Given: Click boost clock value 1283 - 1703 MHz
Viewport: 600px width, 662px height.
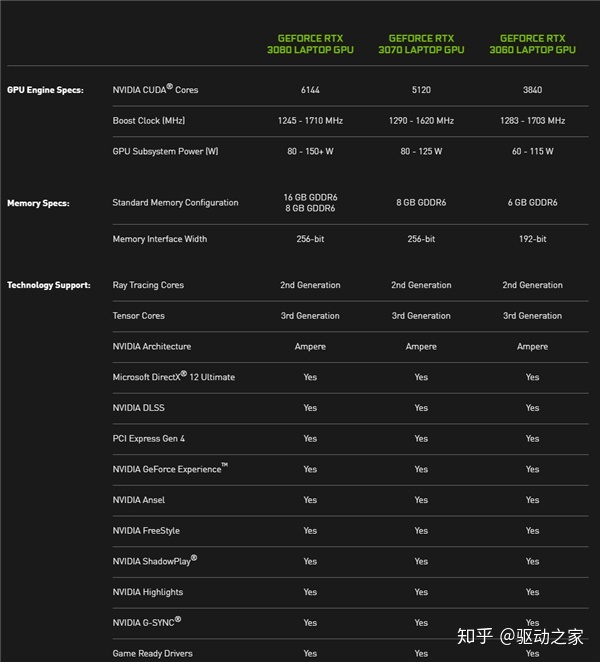Looking at the screenshot, I should coord(532,121).
